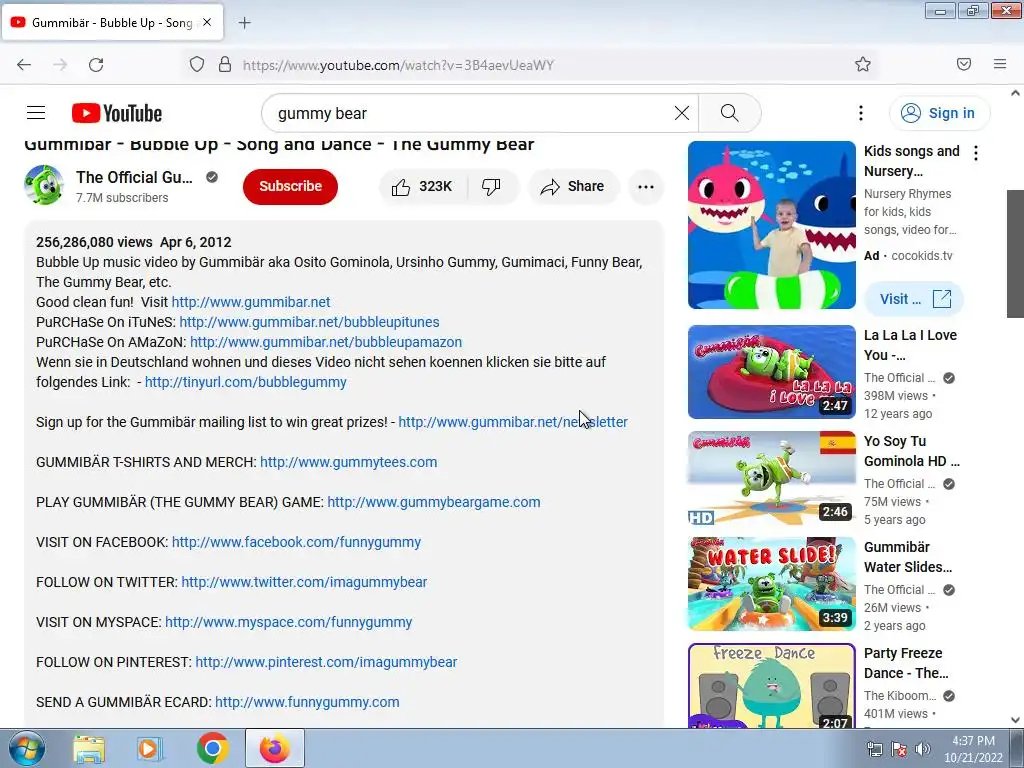Open the bubbleupitunes purchase link
Image resolution: width=1024 pixels, height=768 pixels.
310,322
